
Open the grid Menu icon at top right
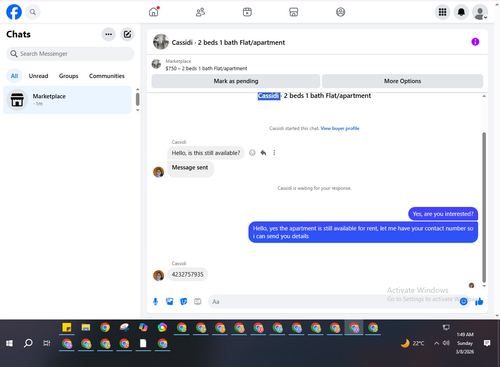pyautogui.click(x=442, y=12)
